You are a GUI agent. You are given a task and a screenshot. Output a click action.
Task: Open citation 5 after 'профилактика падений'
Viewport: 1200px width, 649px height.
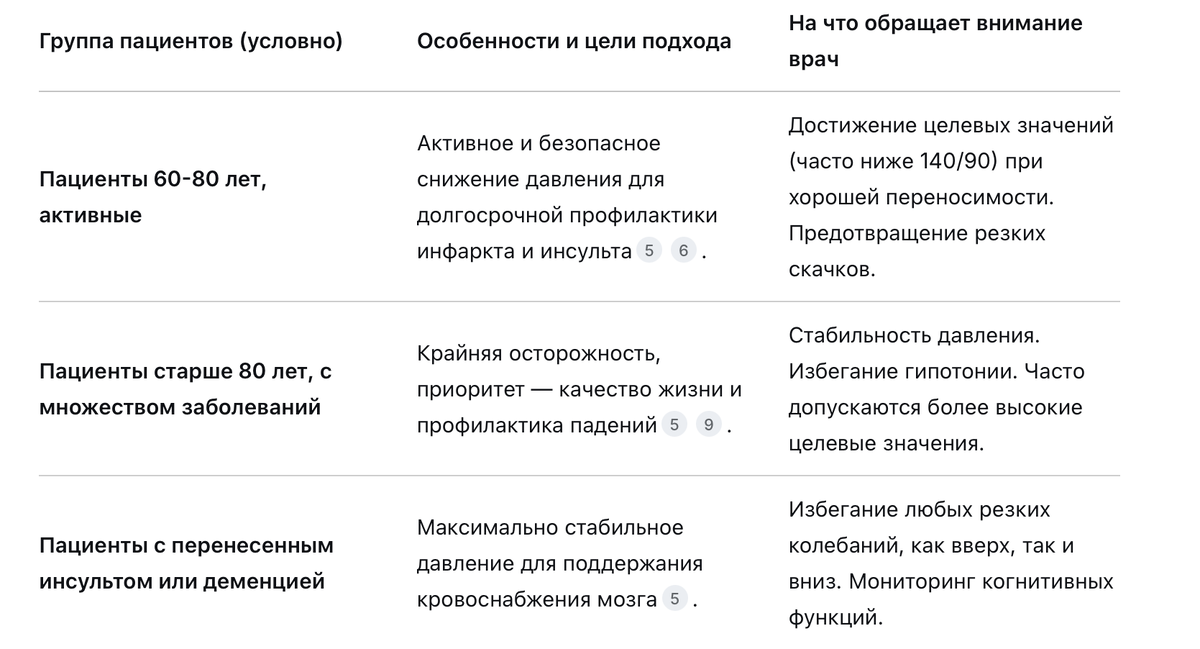674,425
